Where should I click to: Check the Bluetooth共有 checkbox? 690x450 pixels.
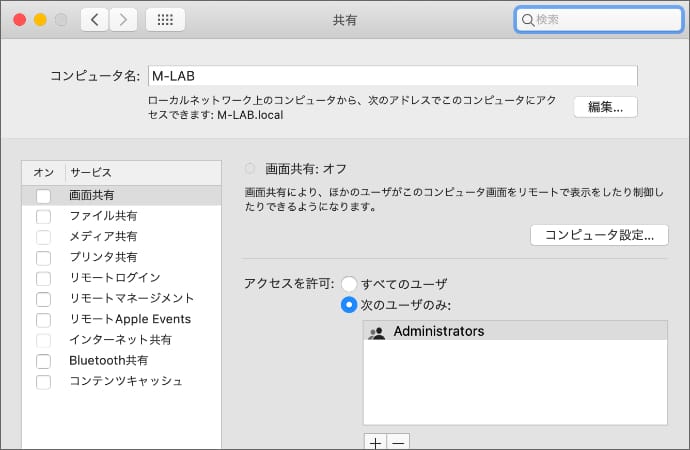(x=43, y=361)
